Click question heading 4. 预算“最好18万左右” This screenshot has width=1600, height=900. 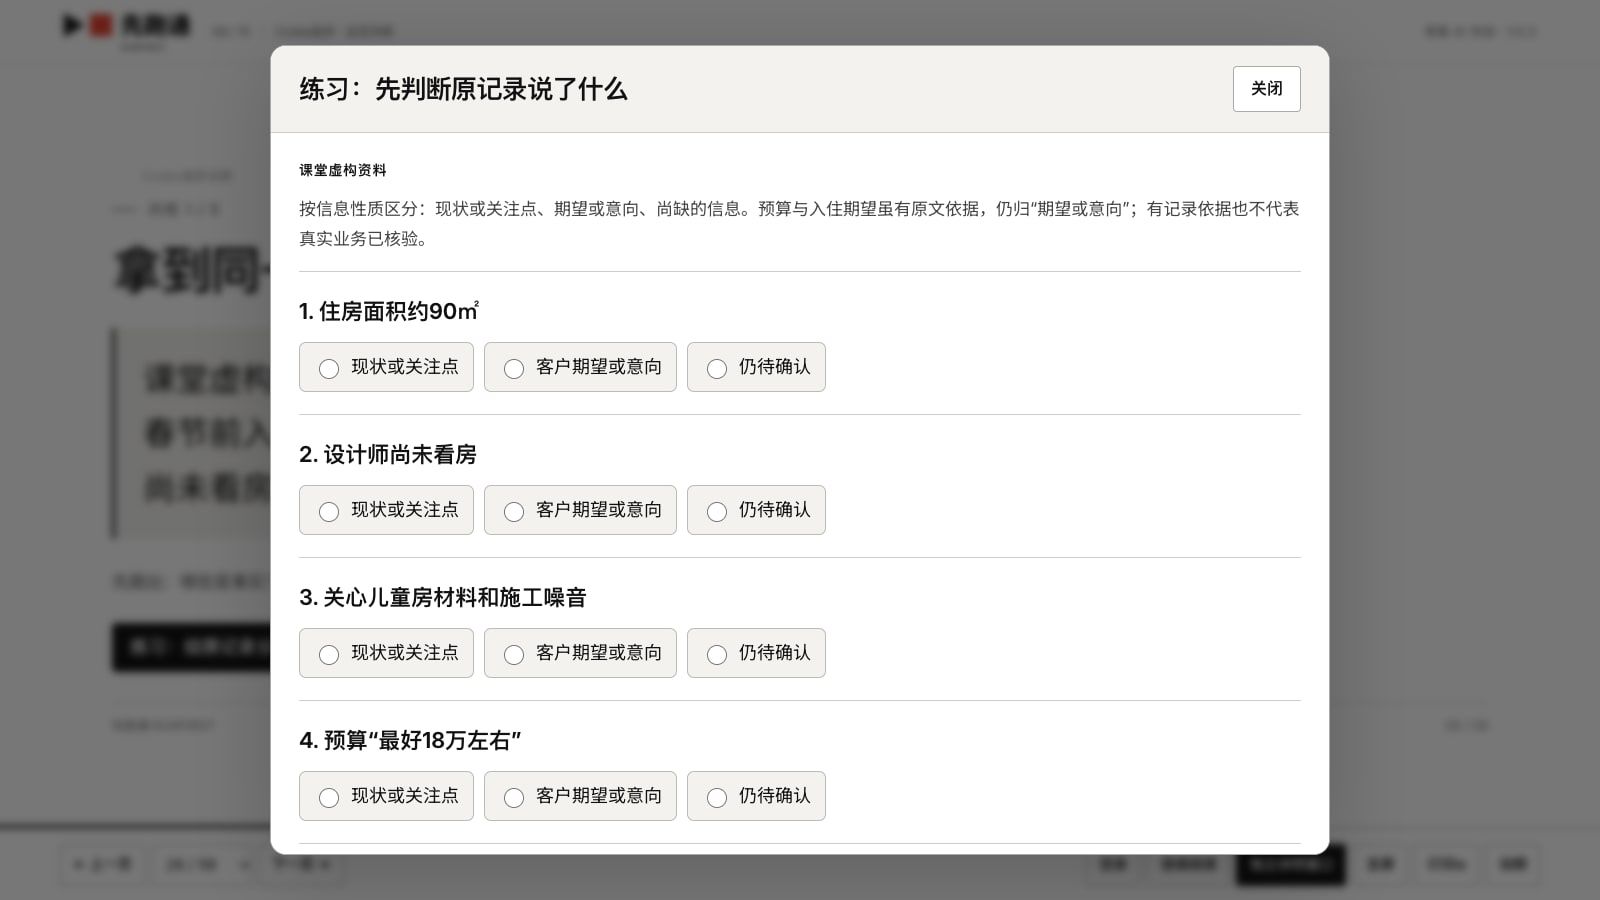coord(410,740)
